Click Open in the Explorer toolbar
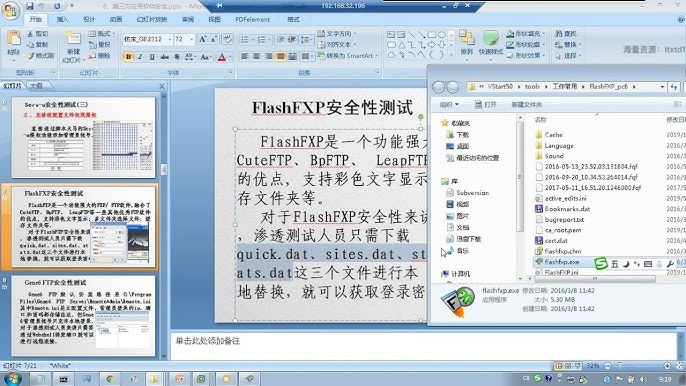686x386 pixels. click(486, 105)
